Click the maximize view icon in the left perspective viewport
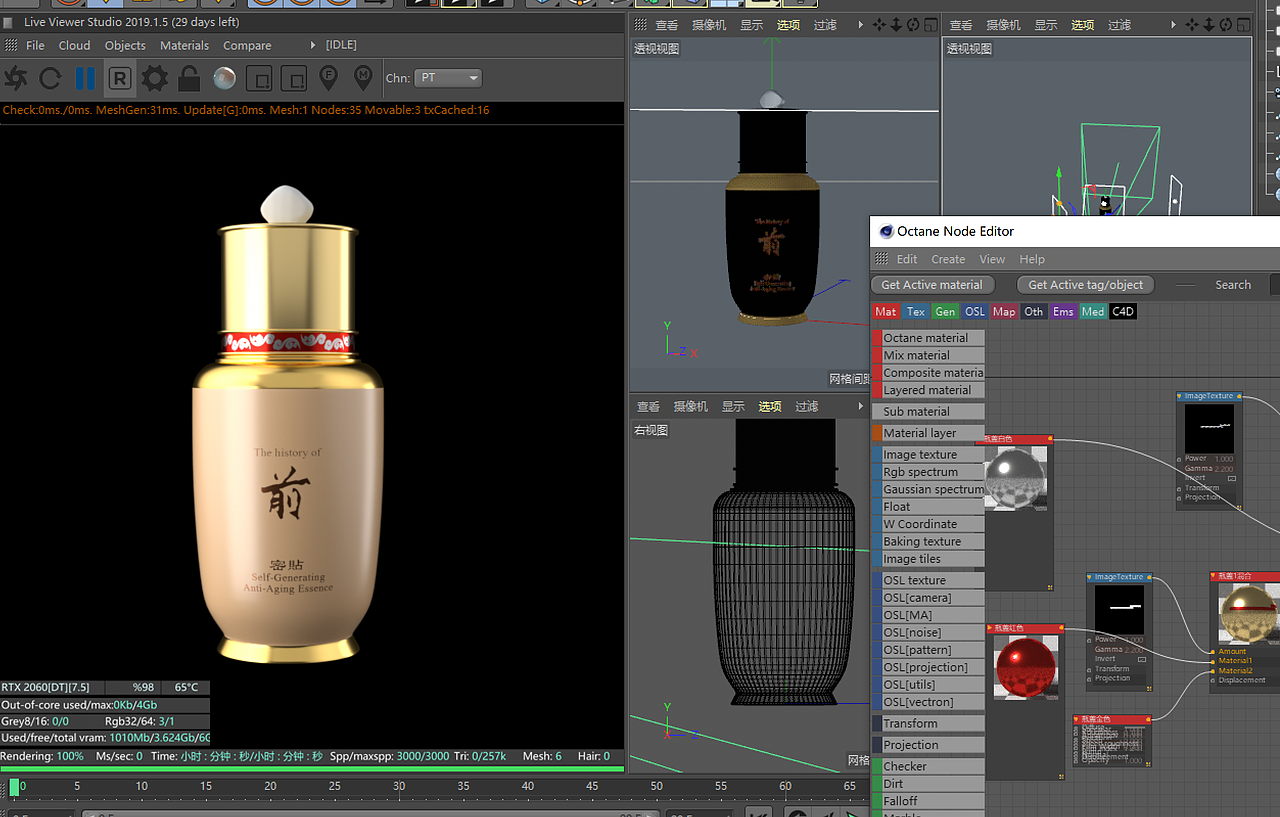The height and width of the screenshot is (817, 1280). pos(930,25)
